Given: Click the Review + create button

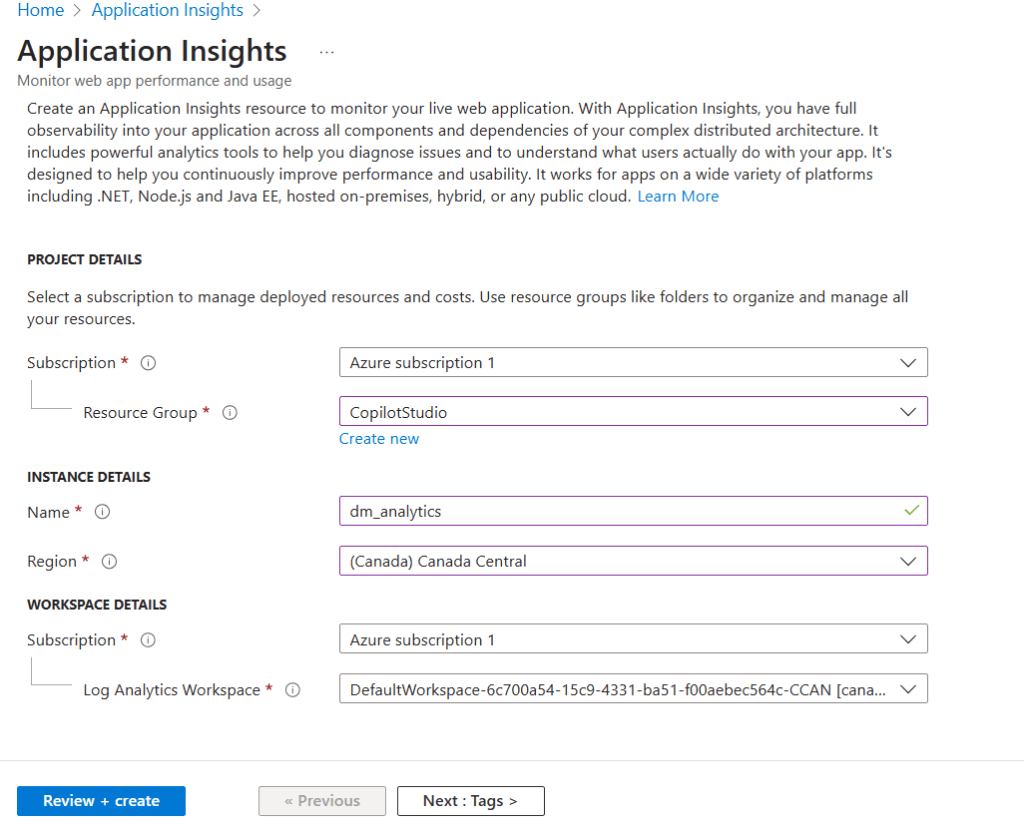Looking at the screenshot, I should pos(101,800).
